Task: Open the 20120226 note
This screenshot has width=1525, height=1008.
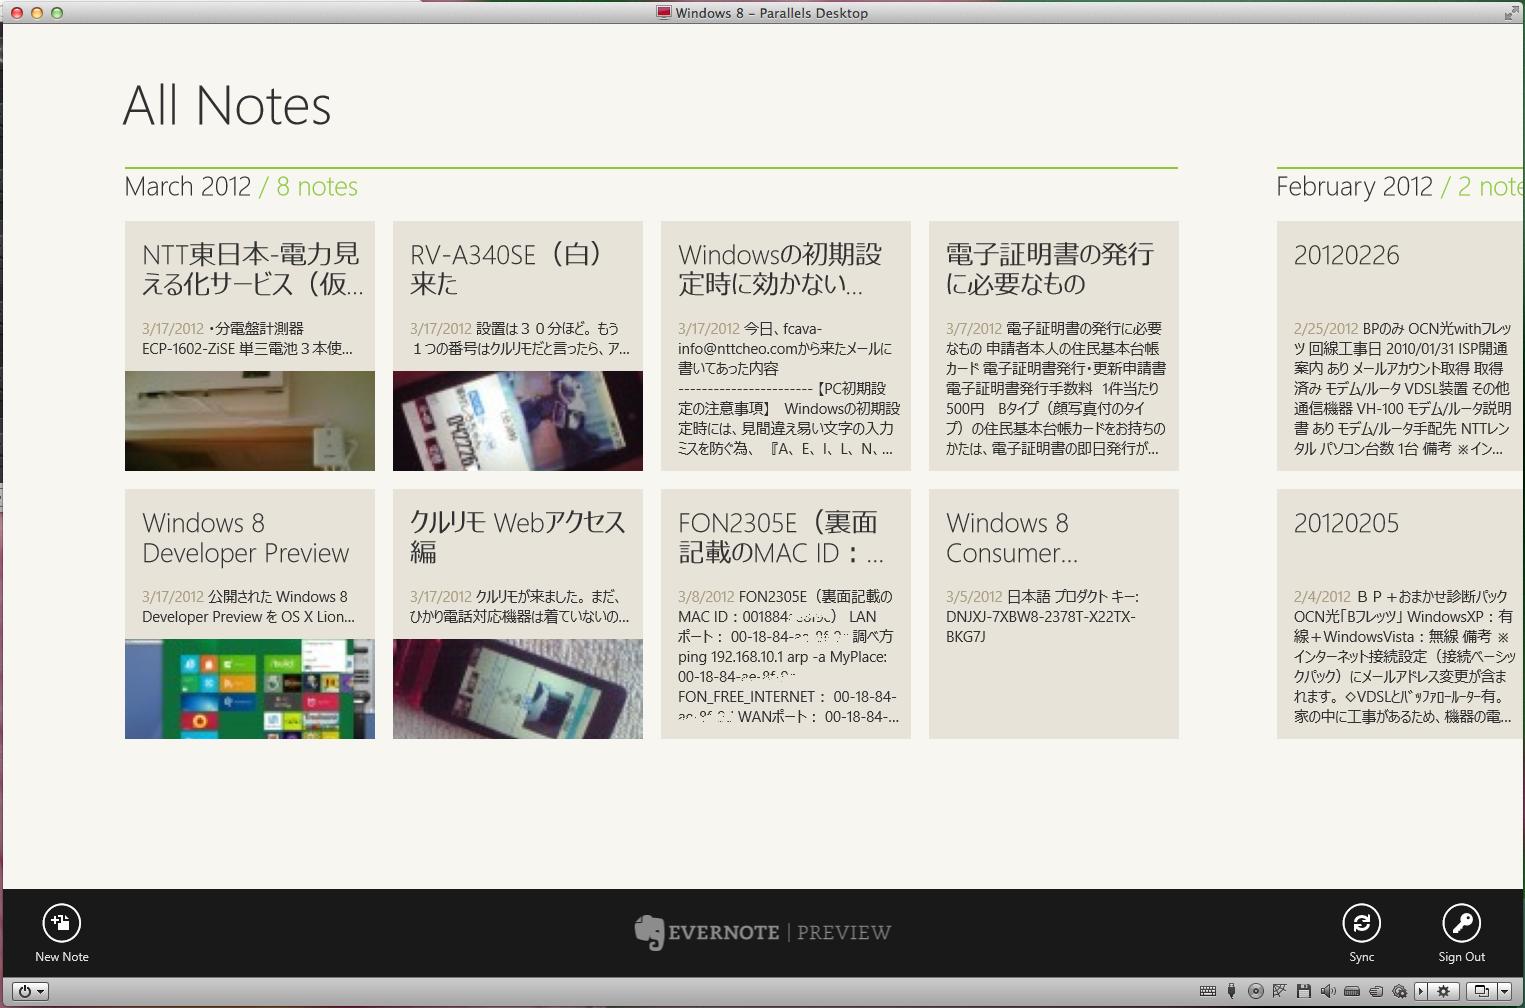Action: tap(1401, 345)
